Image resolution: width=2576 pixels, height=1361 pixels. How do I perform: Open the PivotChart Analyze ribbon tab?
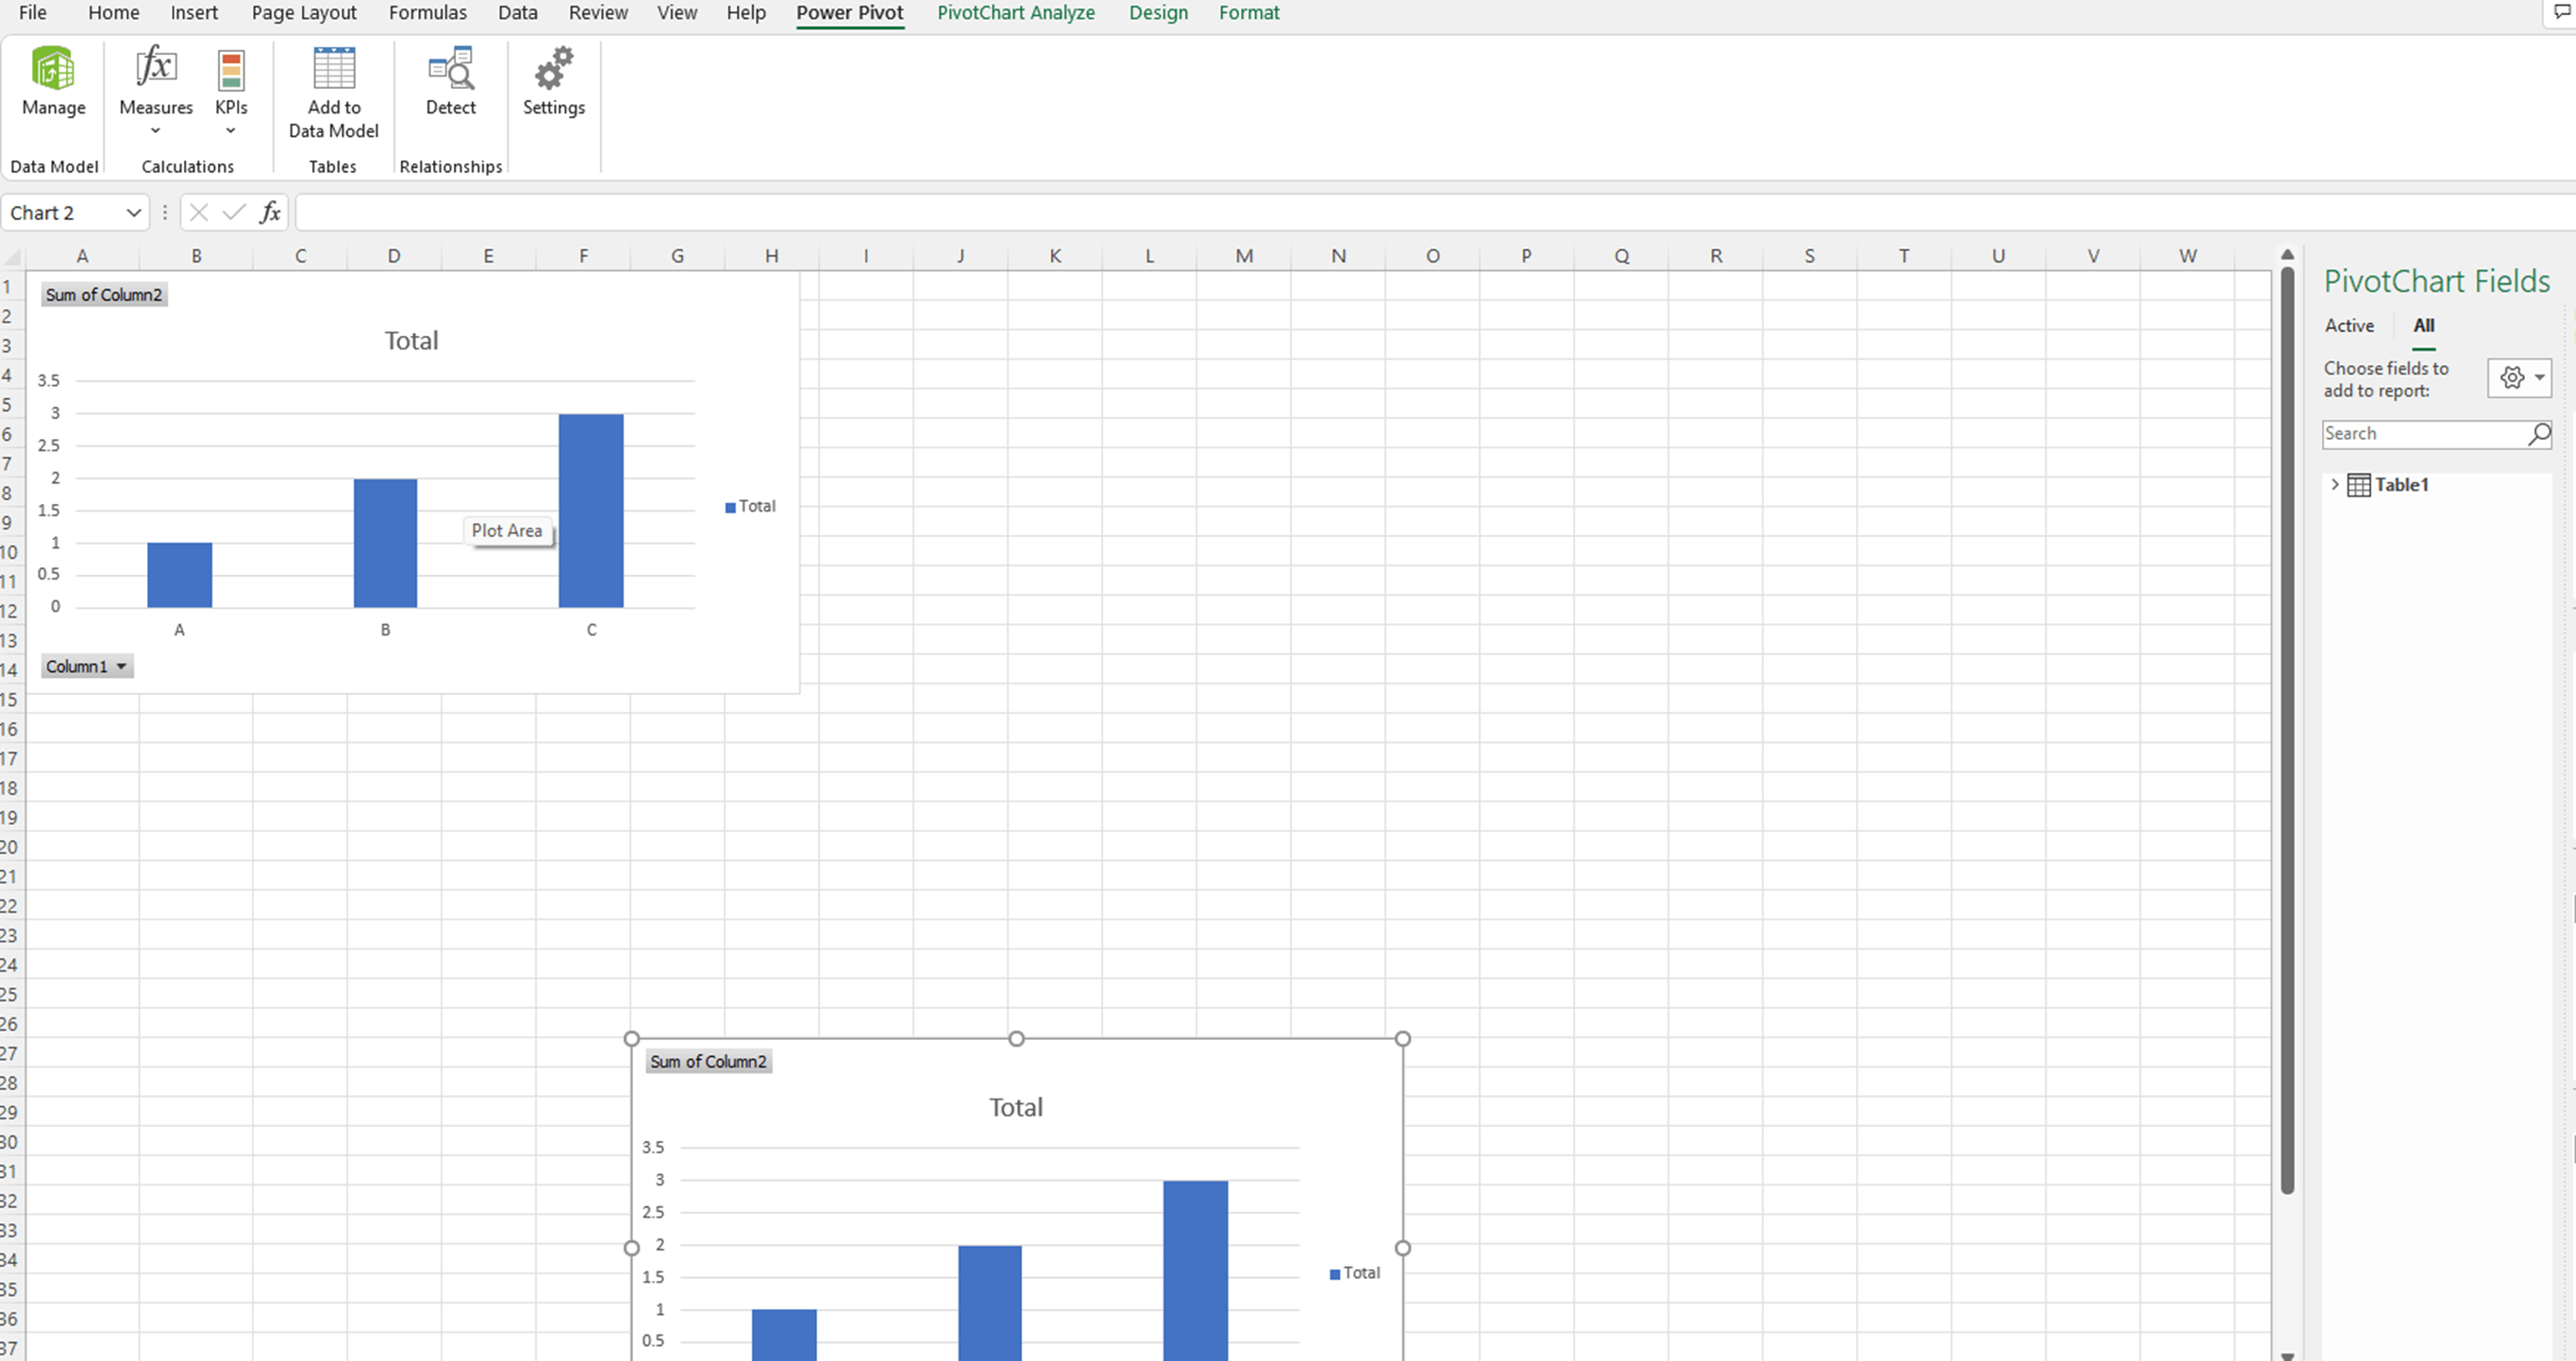[x=1015, y=13]
